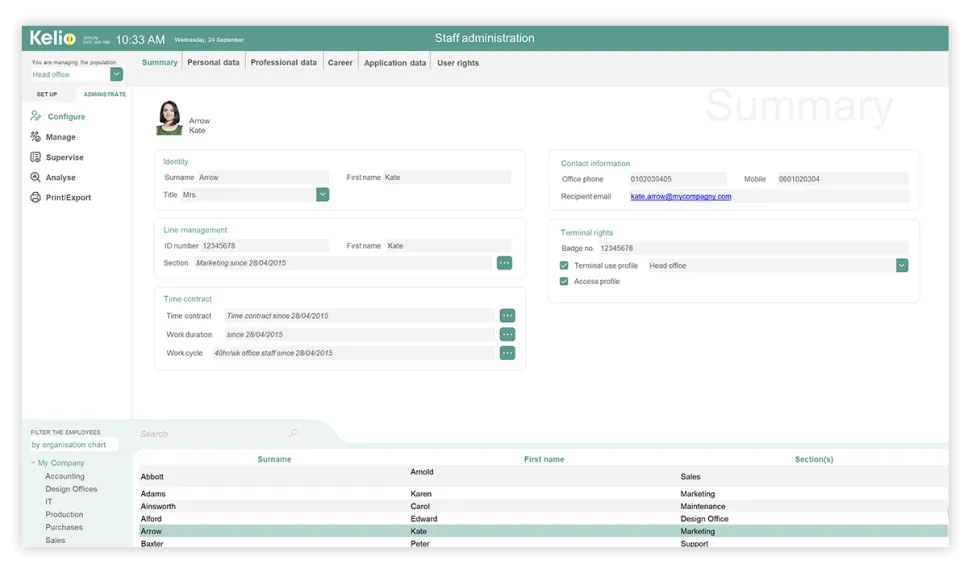This screenshot has height=581, width=968.
Task: Click the employee Search field
Action: click(x=213, y=434)
